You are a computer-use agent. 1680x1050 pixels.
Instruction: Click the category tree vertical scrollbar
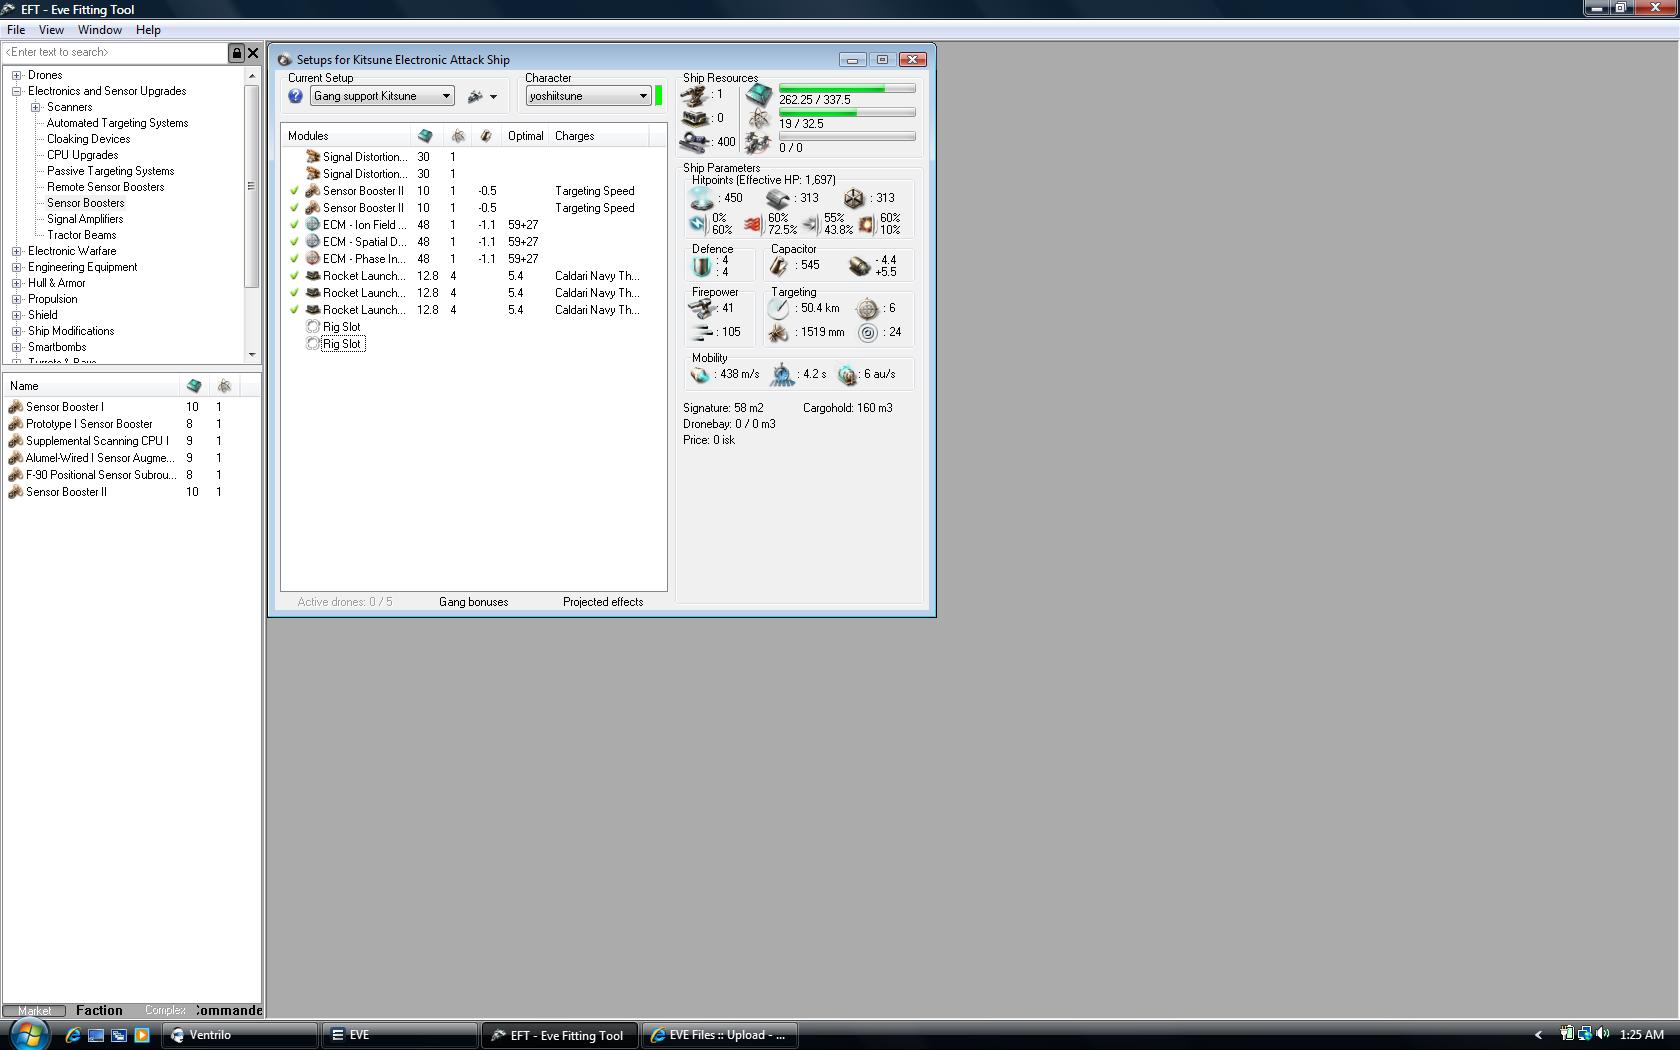(x=252, y=215)
